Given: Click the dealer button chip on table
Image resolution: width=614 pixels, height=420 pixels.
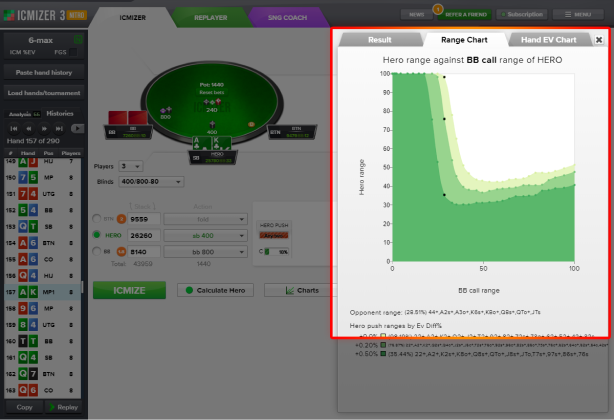Looking at the screenshot, I should click(x=251, y=124).
